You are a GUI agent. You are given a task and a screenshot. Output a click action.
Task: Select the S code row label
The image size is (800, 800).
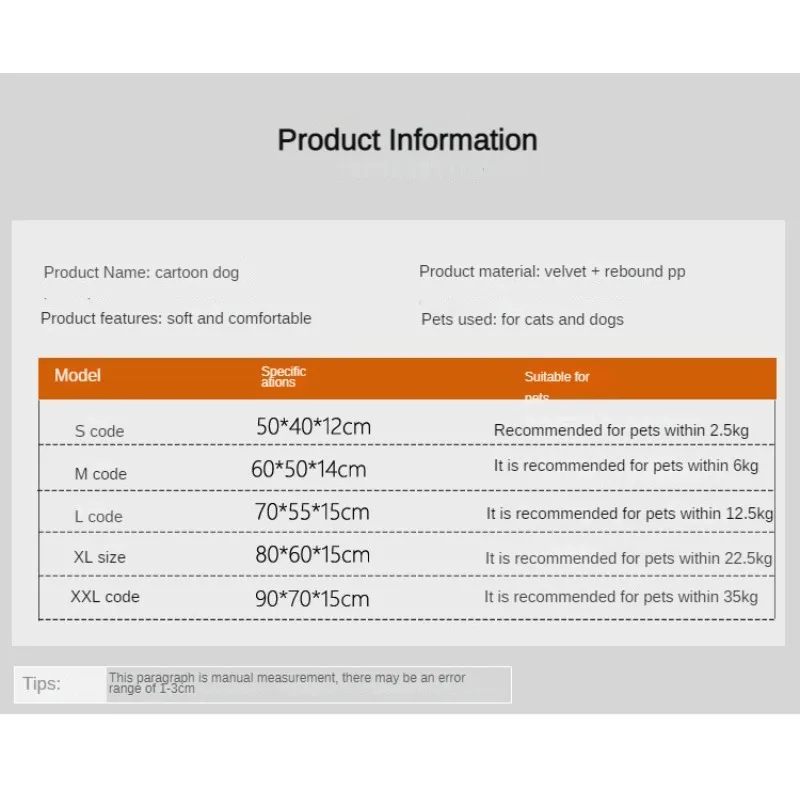point(99,431)
